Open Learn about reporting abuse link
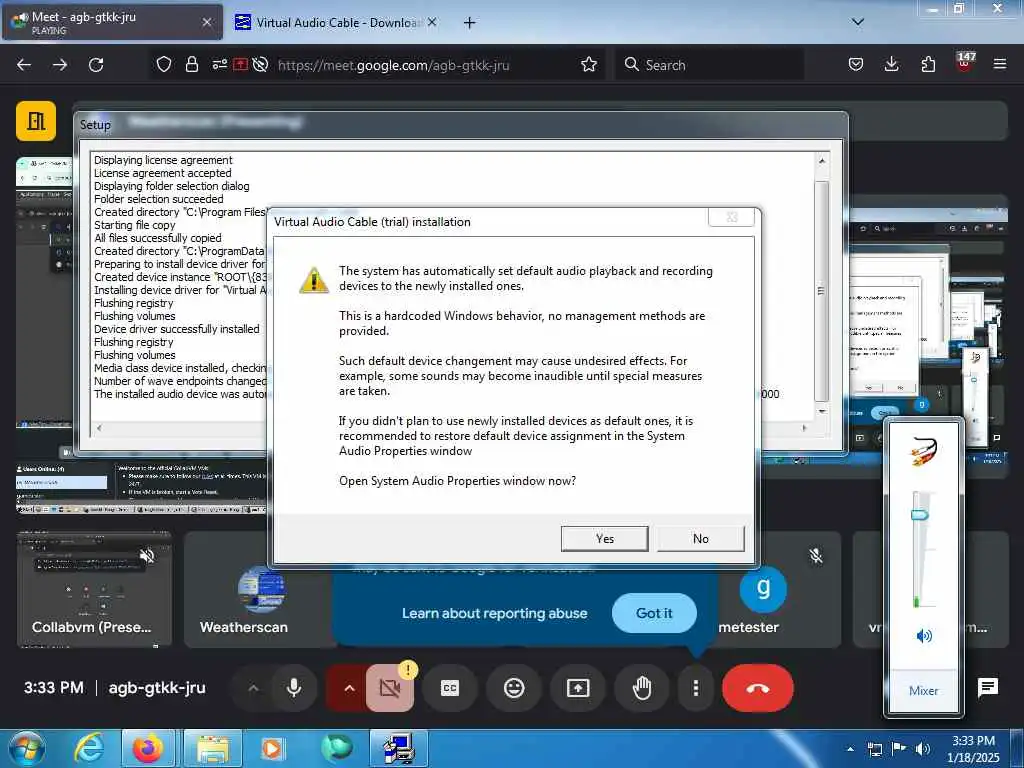 [494, 613]
